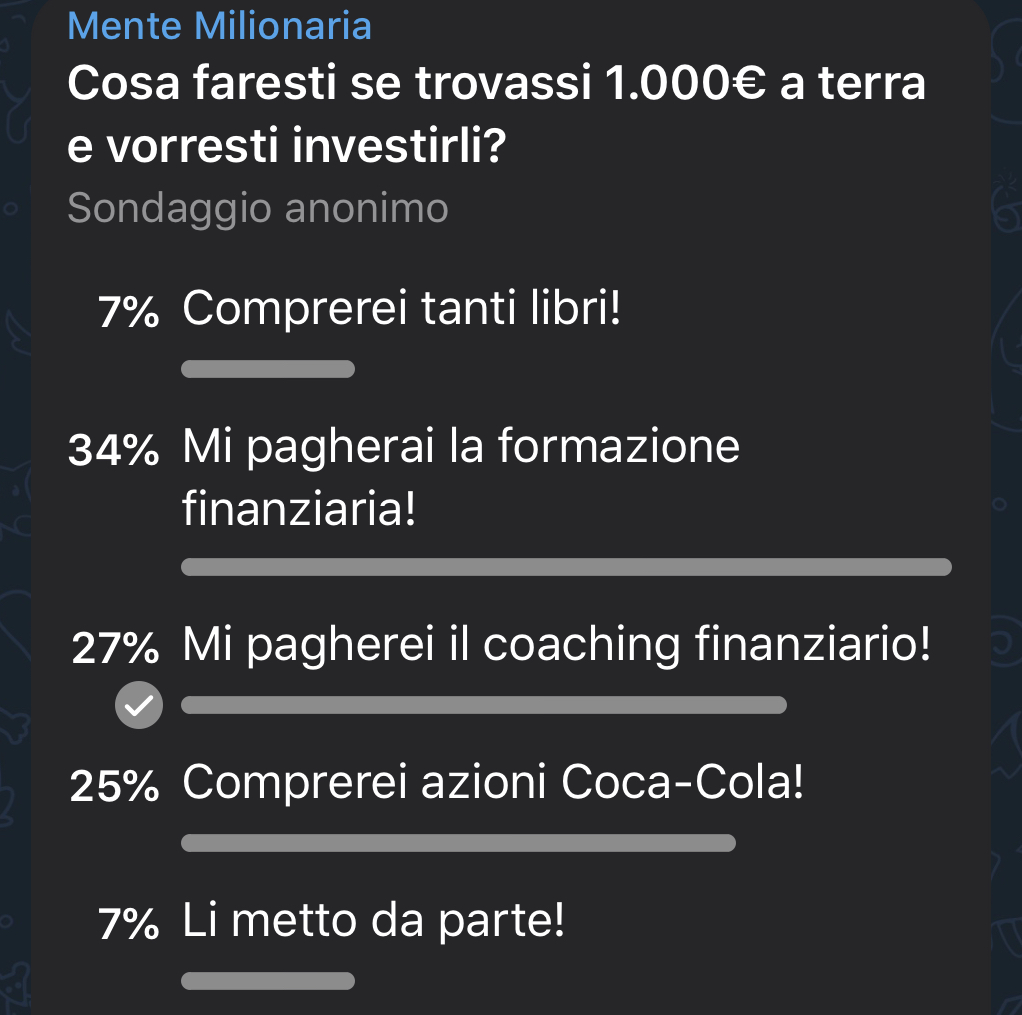1022x1015 pixels.
Task: Click the progress bar for coaching finanziario
Action: click(483, 705)
